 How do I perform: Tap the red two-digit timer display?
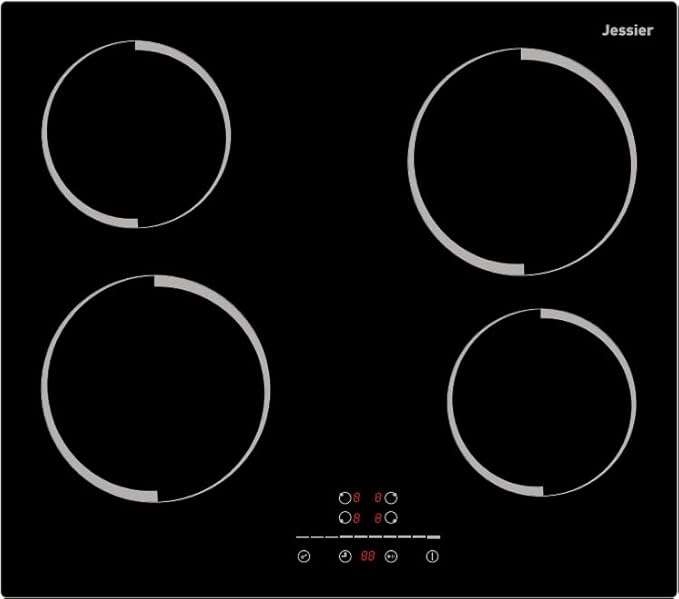[368, 556]
